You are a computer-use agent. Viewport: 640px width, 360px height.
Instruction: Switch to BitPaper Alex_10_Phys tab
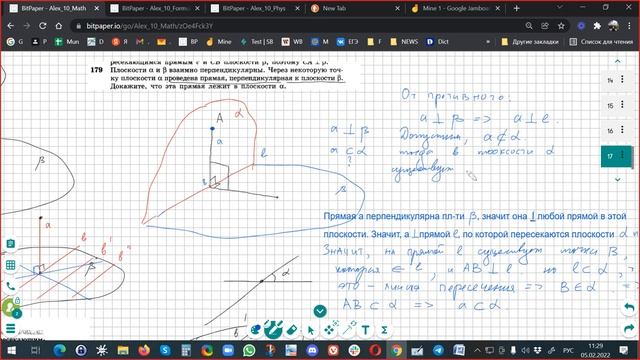click(255, 8)
